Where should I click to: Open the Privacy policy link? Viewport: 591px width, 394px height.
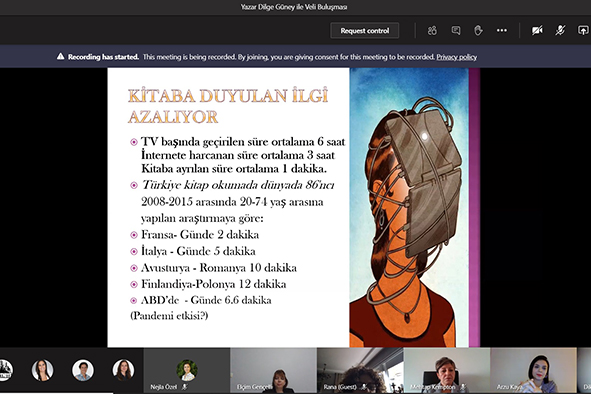(456, 57)
